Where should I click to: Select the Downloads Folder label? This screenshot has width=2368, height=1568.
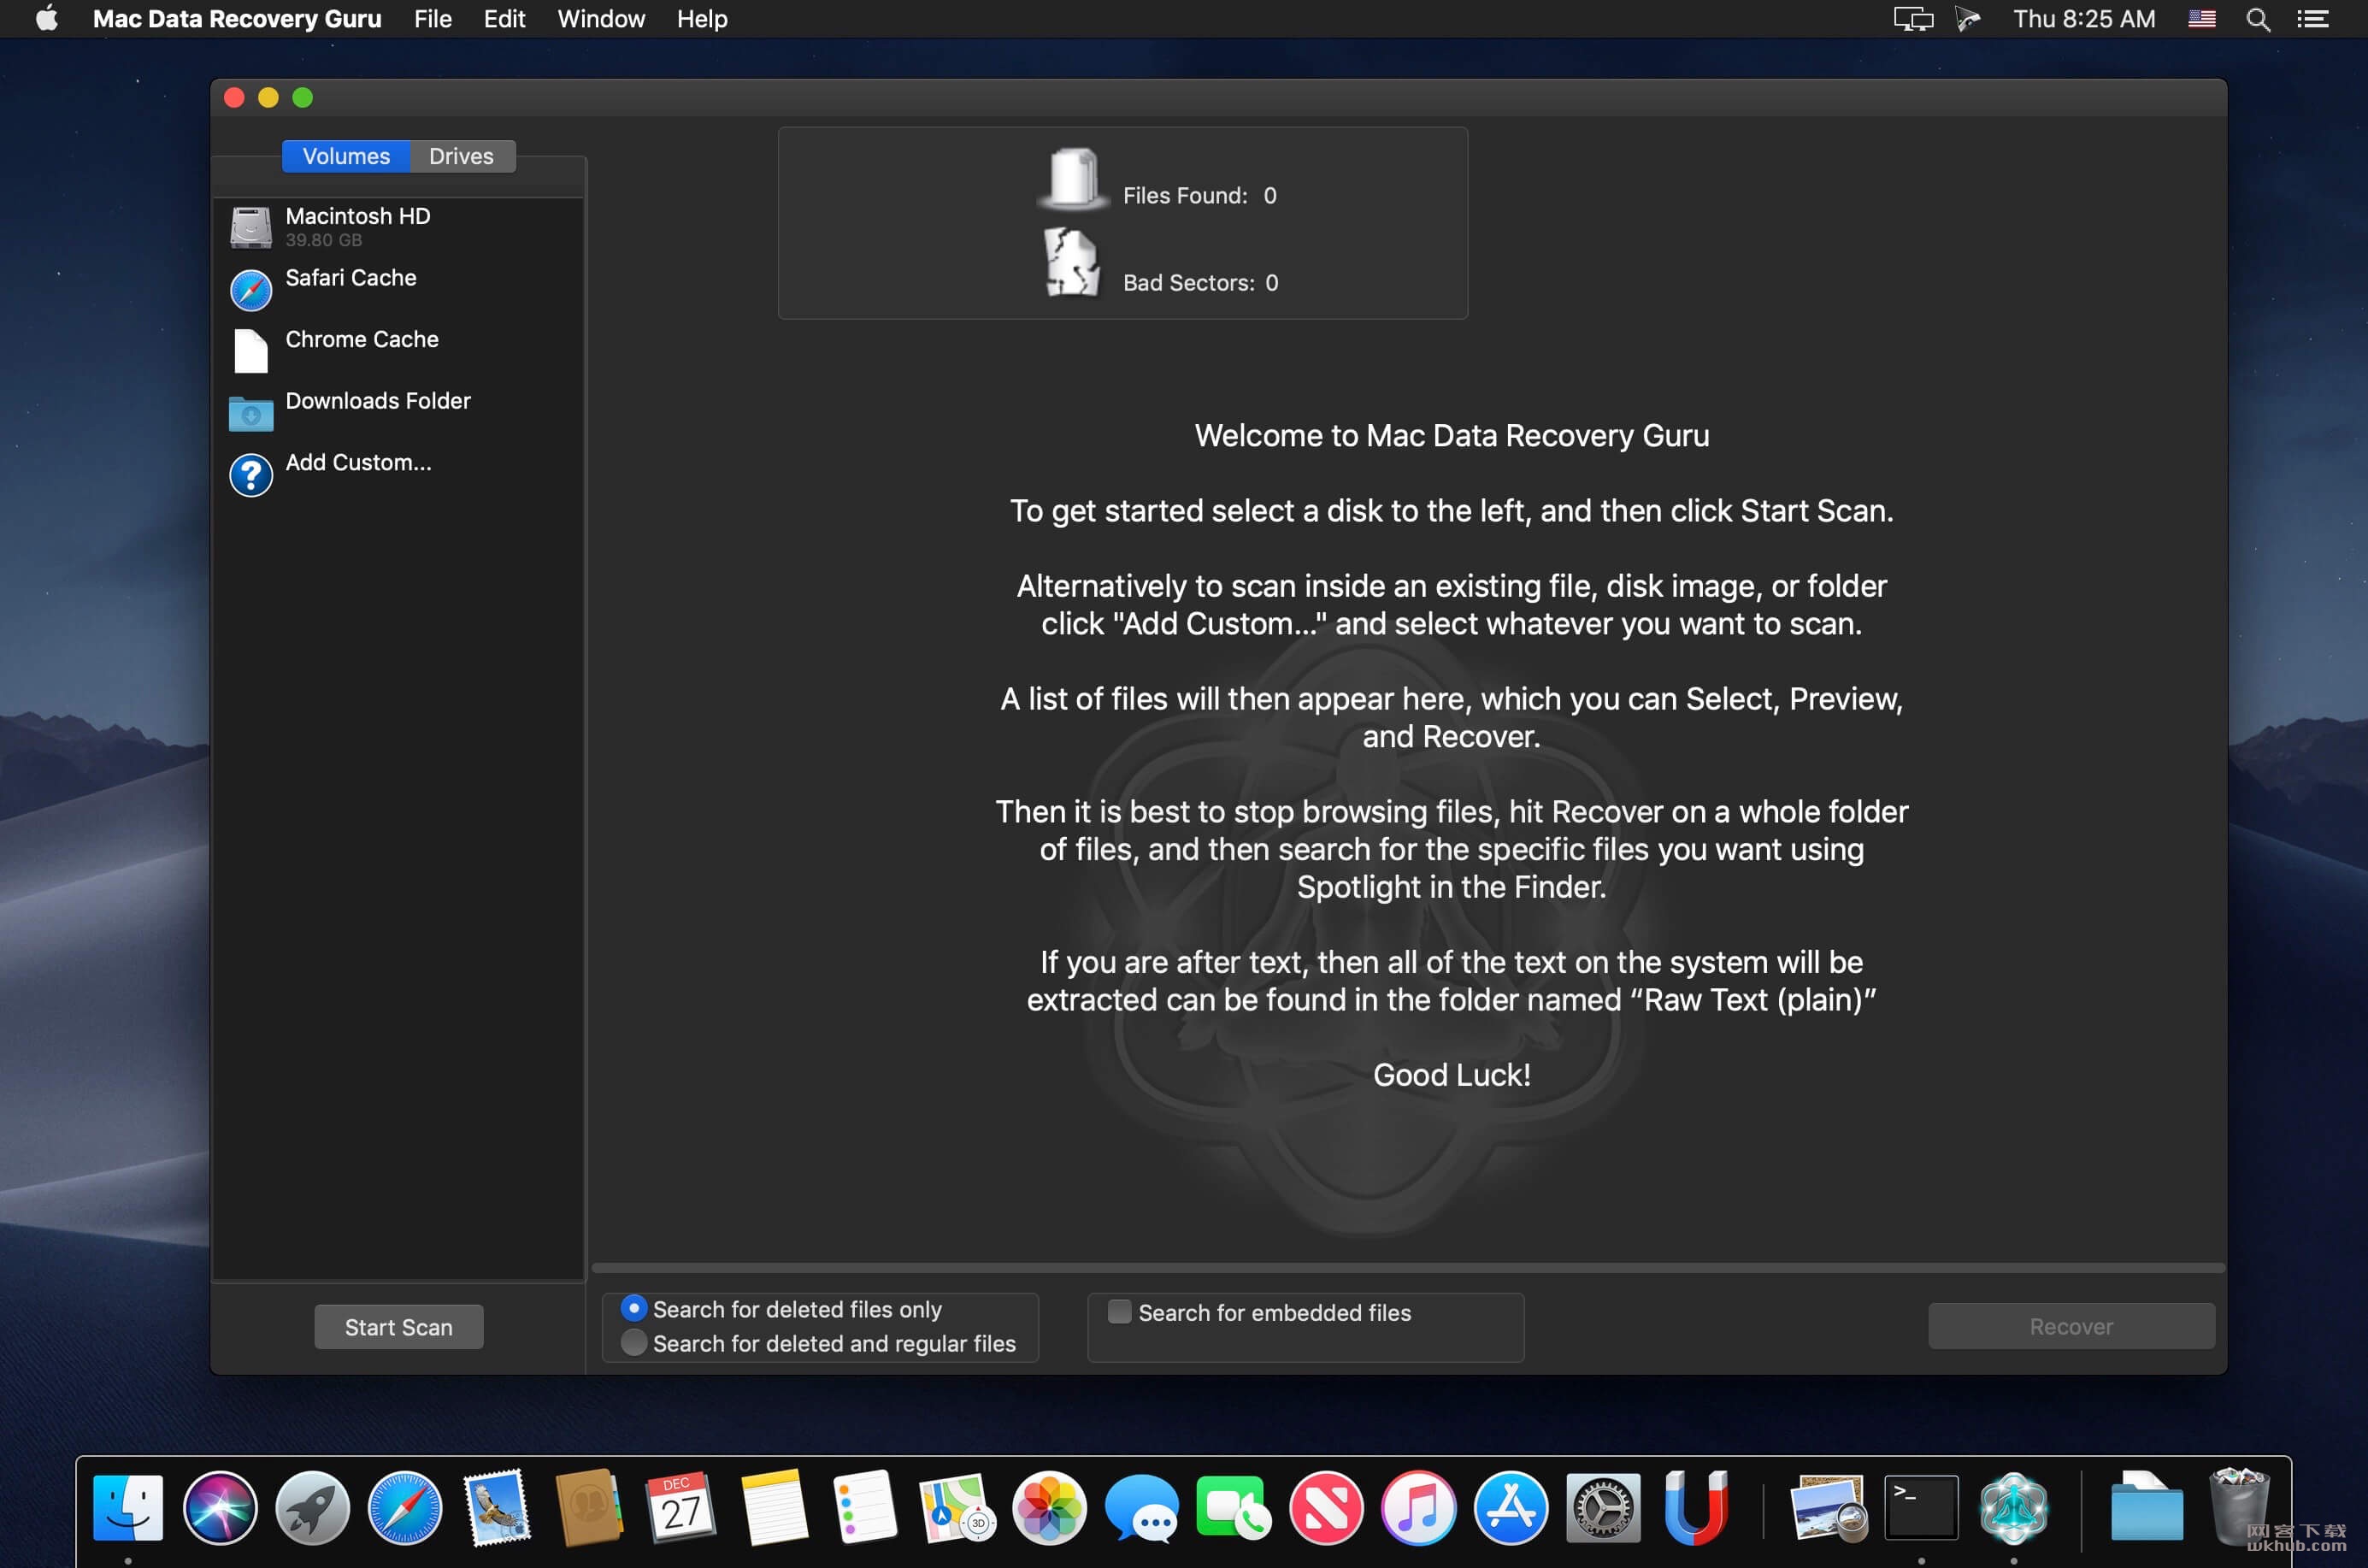pos(378,401)
